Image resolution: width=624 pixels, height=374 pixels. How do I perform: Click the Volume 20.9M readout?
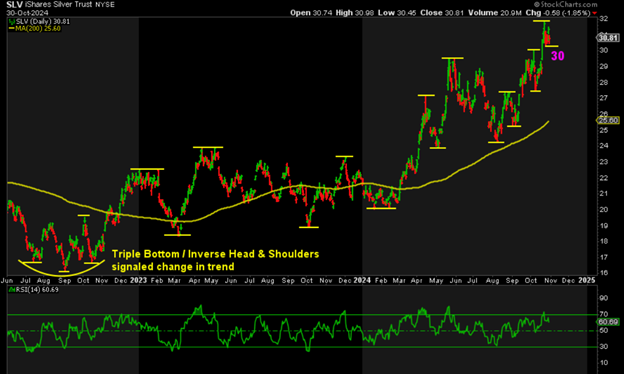(x=495, y=13)
